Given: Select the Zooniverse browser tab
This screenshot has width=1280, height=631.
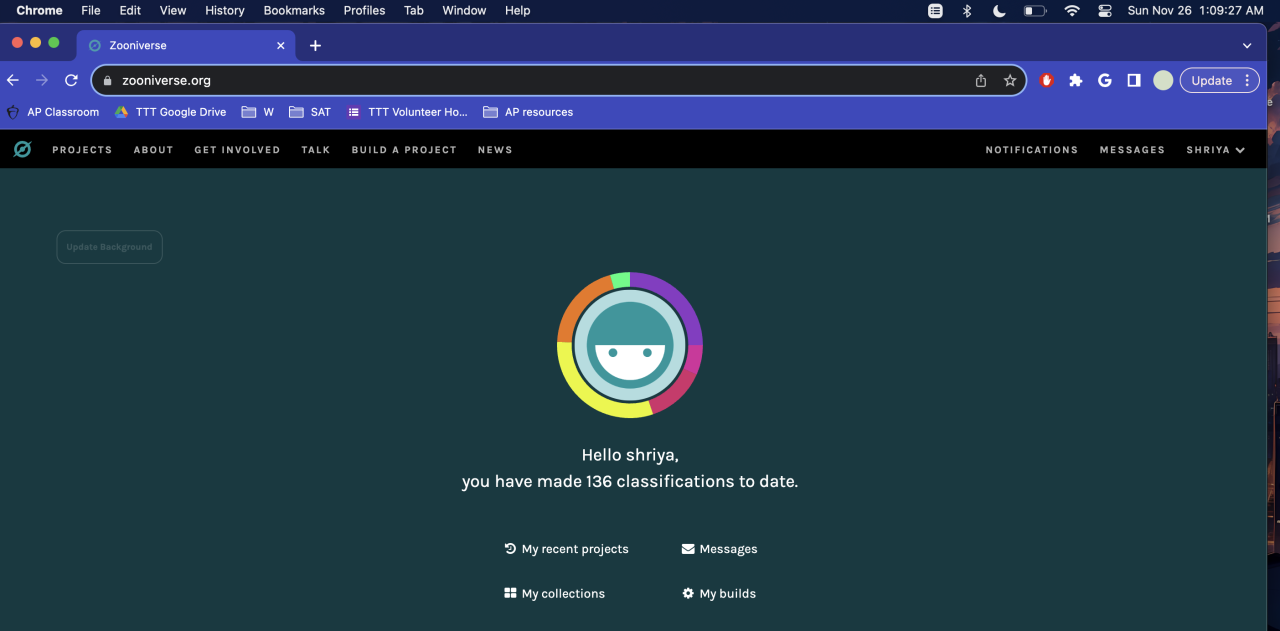Looking at the screenshot, I should (x=185, y=46).
